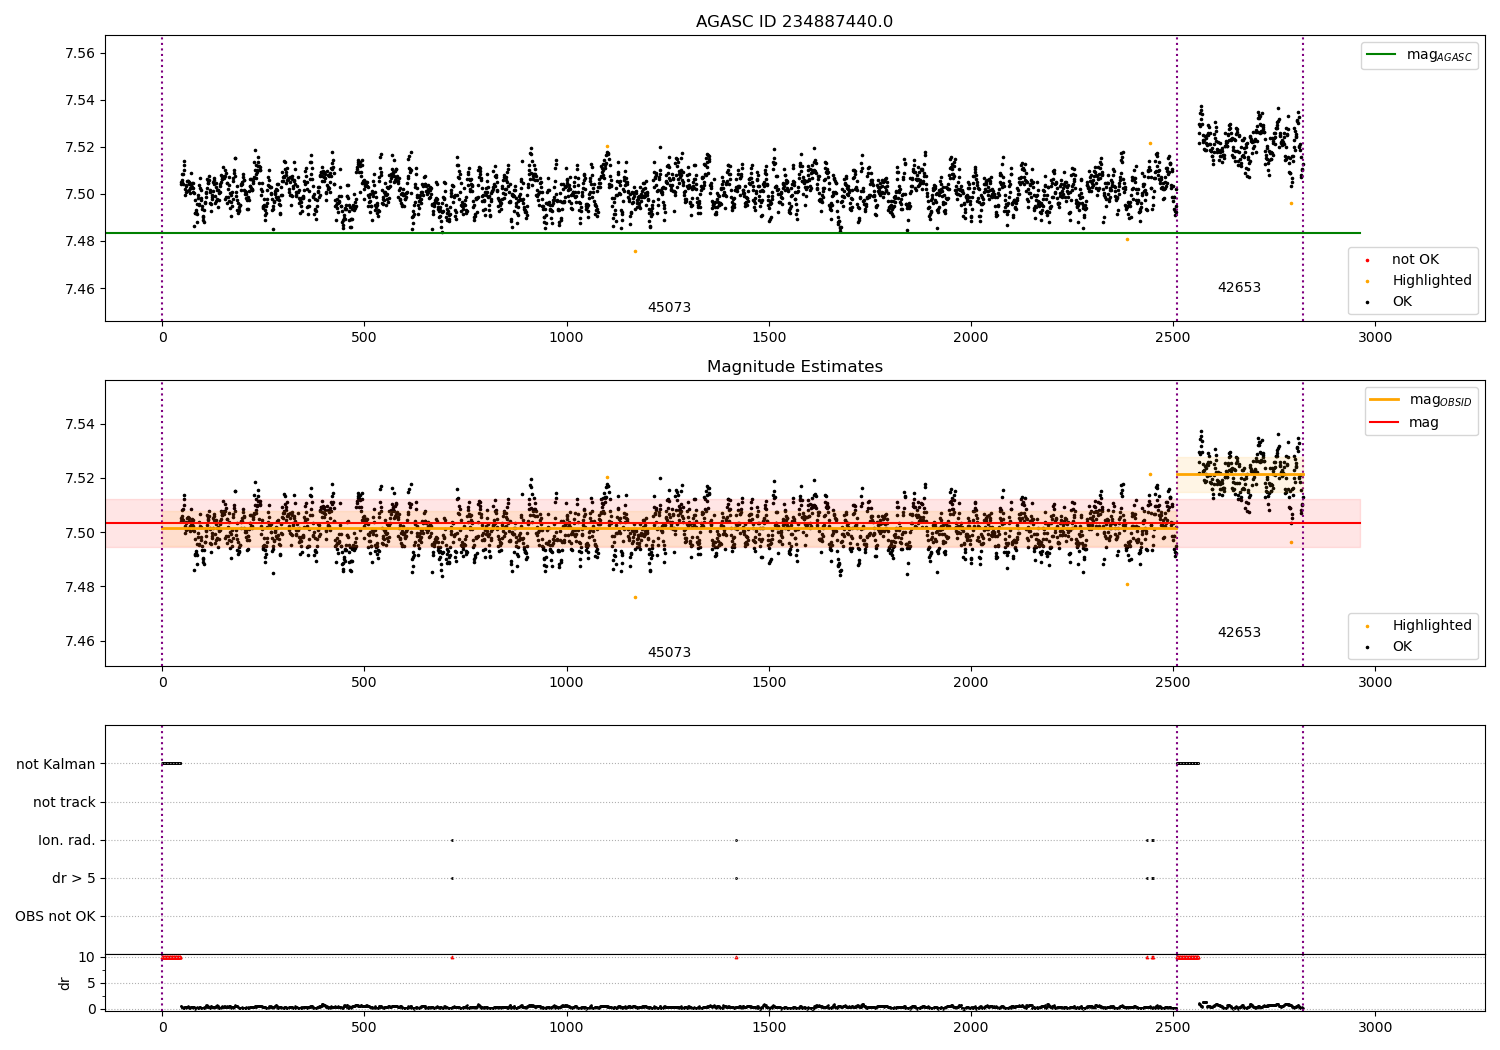Click the '10' tick on the dr axis
Screen dimensions: 1500x1050
click(86, 958)
